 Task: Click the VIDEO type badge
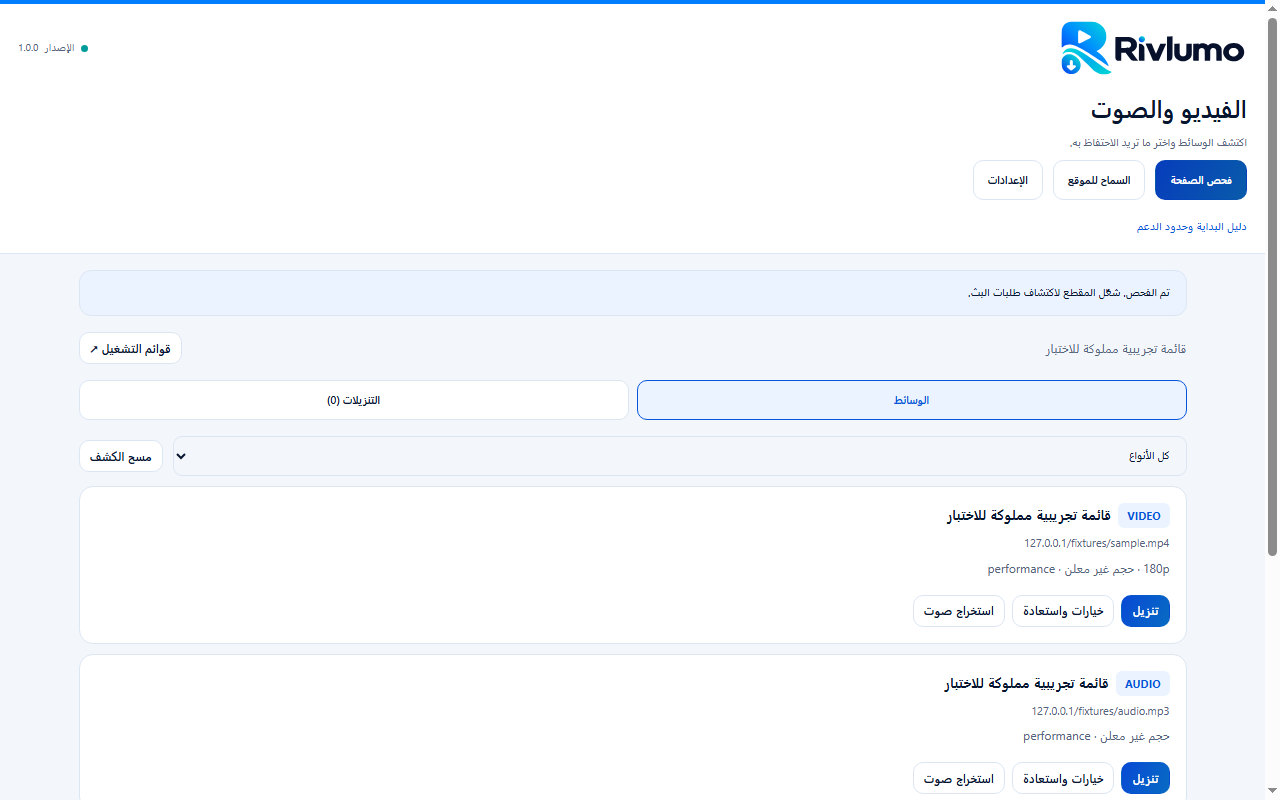click(1144, 516)
